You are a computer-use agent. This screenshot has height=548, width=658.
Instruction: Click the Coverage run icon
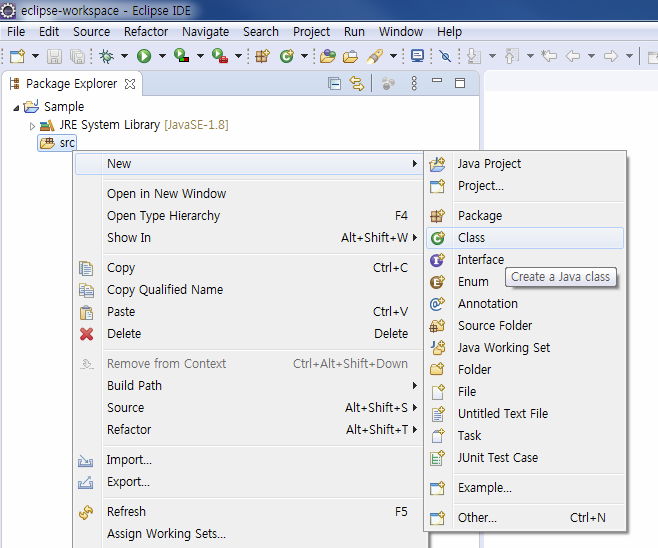(182, 56)
